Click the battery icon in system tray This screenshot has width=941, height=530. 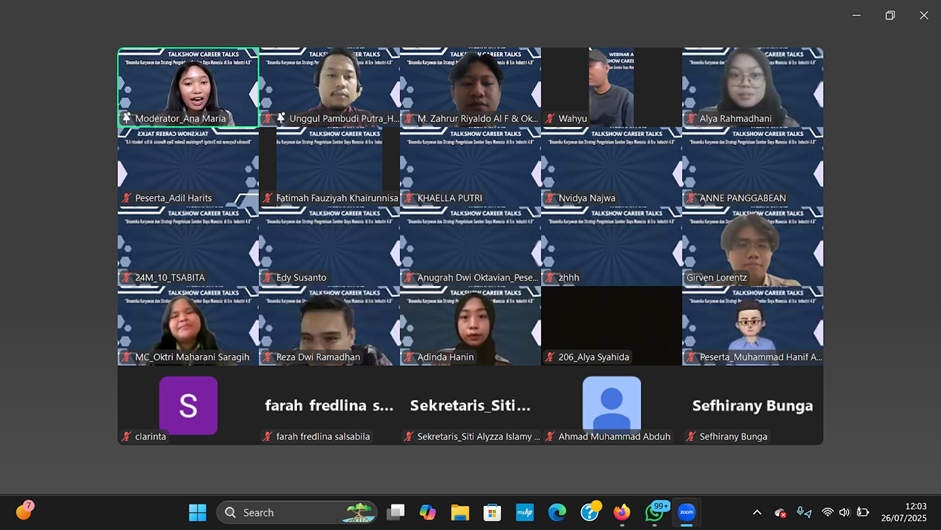863,512
